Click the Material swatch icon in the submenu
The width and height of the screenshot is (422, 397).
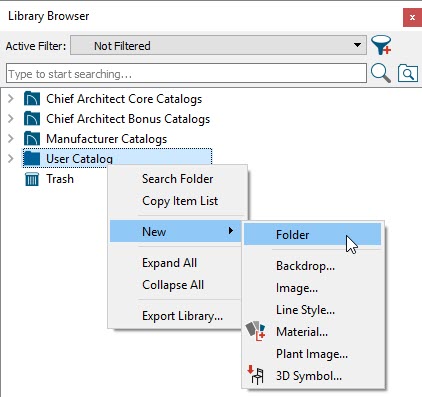pyautogui.click(x=256, y=331)
